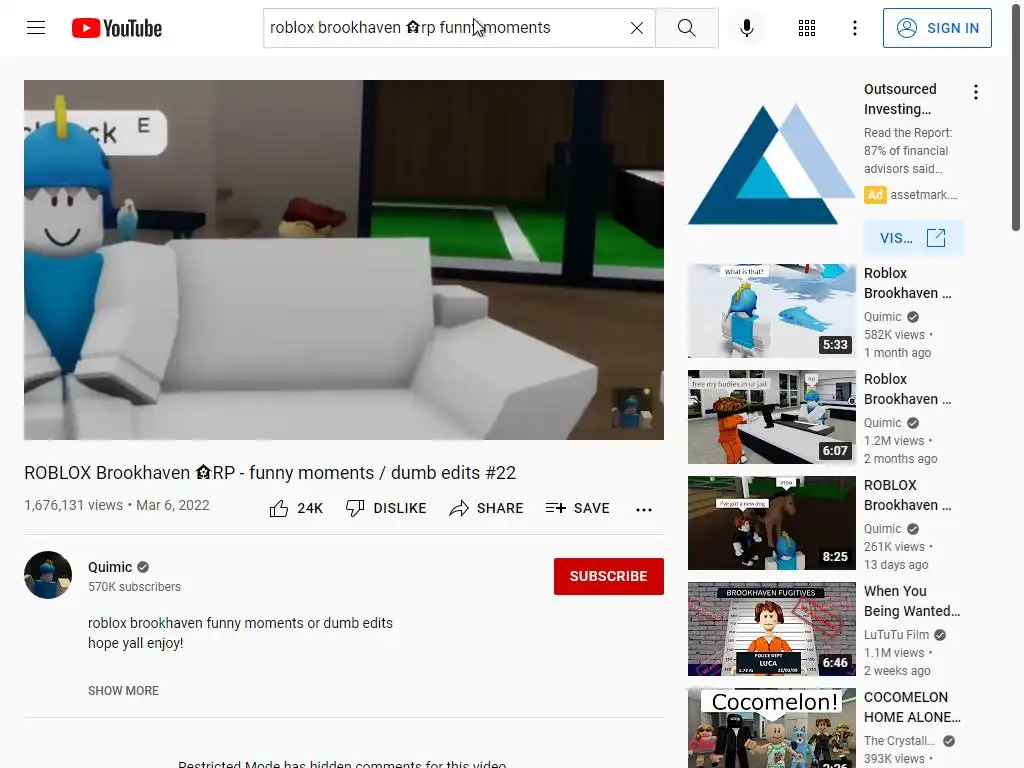Open ad options three-dot menu
Viewport: 1024px width, 768px height.
(x=976, y=92)
